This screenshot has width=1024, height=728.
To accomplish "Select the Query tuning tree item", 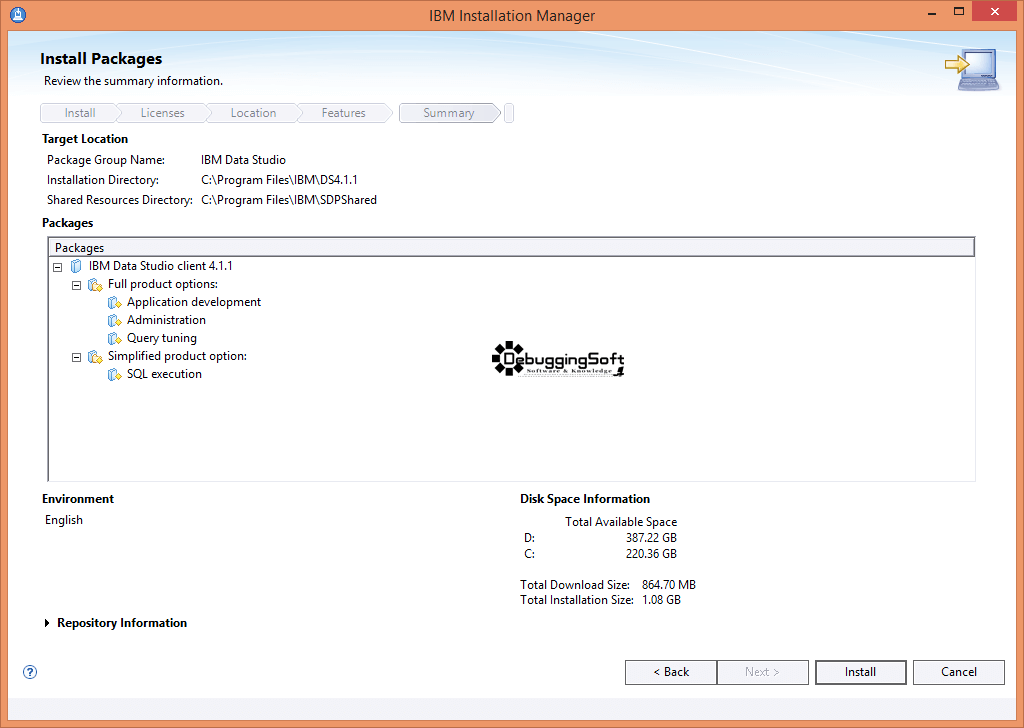I will pyautogui.click(x=161, y=339).
